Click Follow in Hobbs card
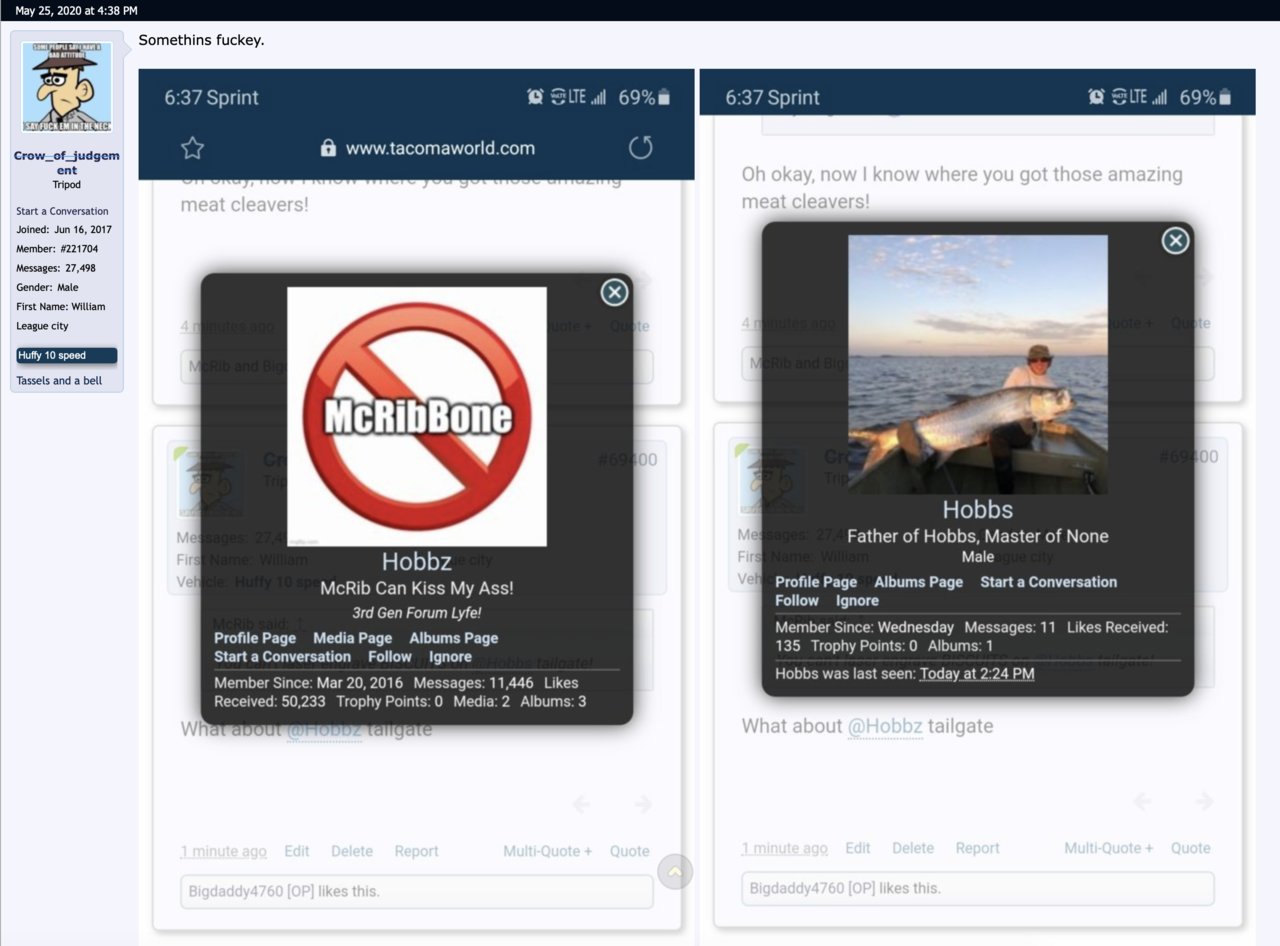The width and height of the screenshot is (1280, 946). [797, 601]
